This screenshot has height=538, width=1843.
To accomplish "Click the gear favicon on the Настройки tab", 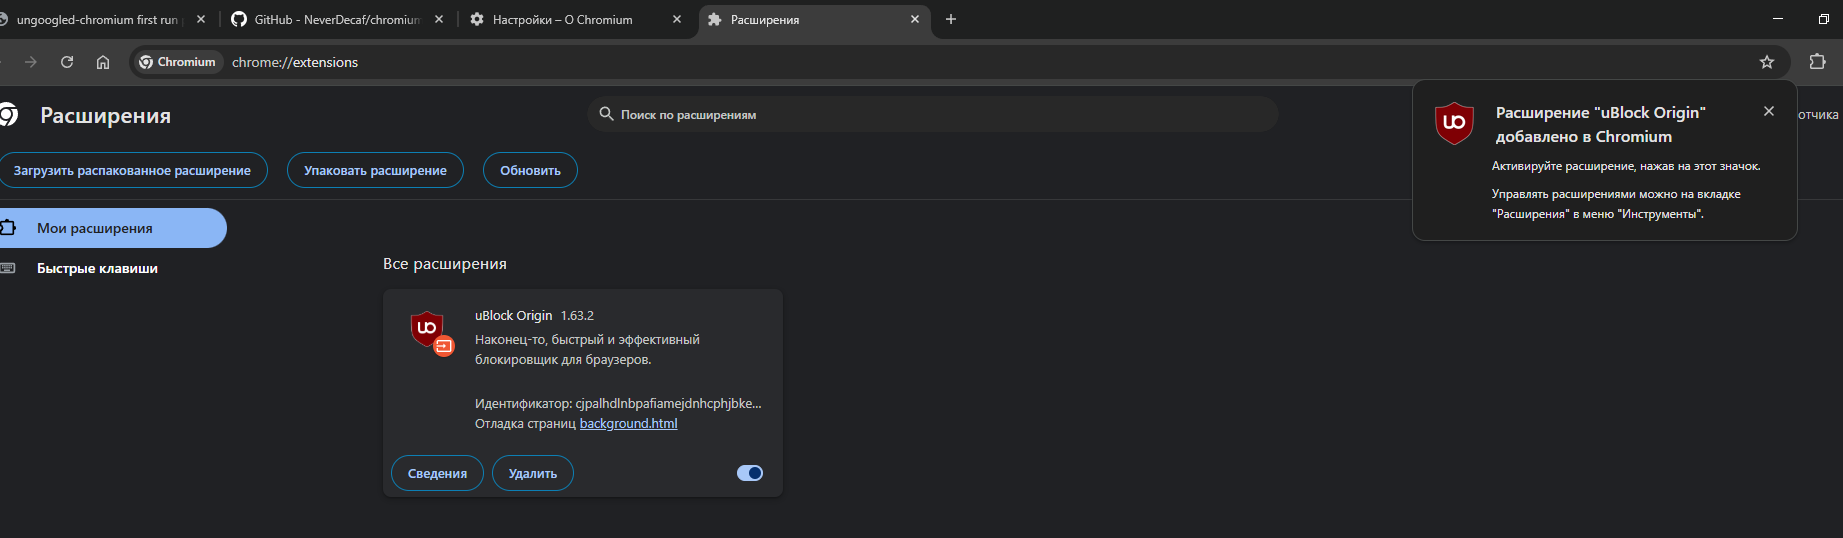I will (477, 19).
